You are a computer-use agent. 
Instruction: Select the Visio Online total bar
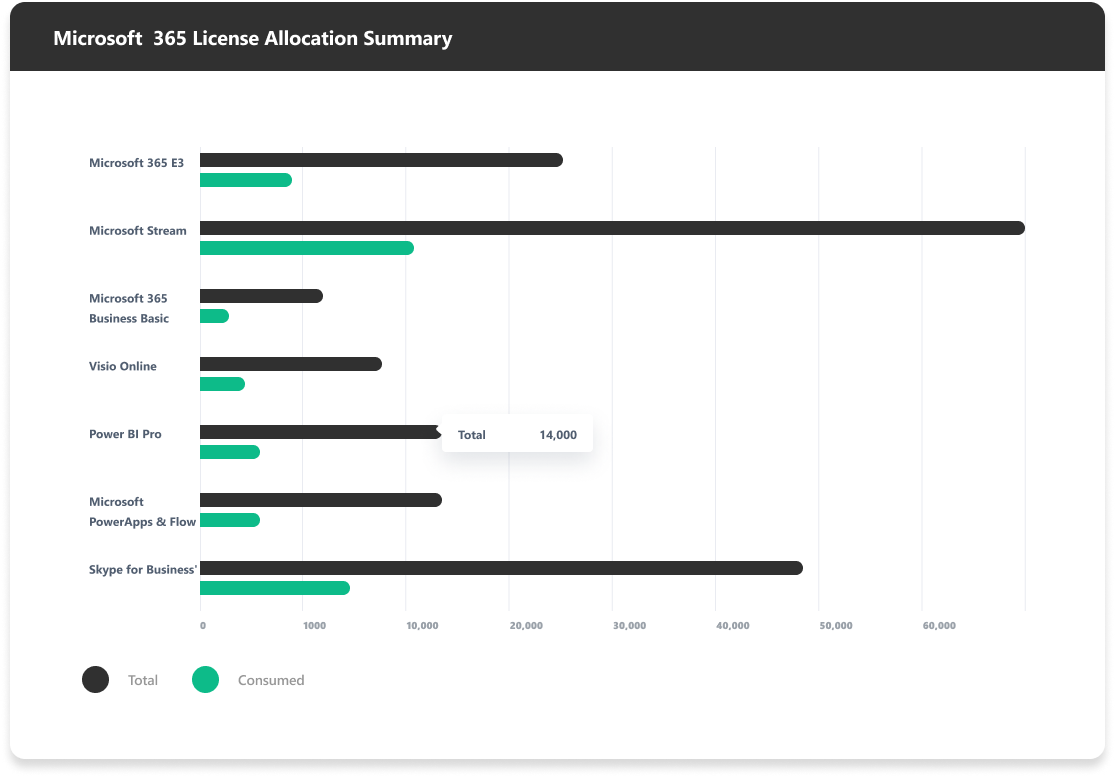[x=291, y=364]
